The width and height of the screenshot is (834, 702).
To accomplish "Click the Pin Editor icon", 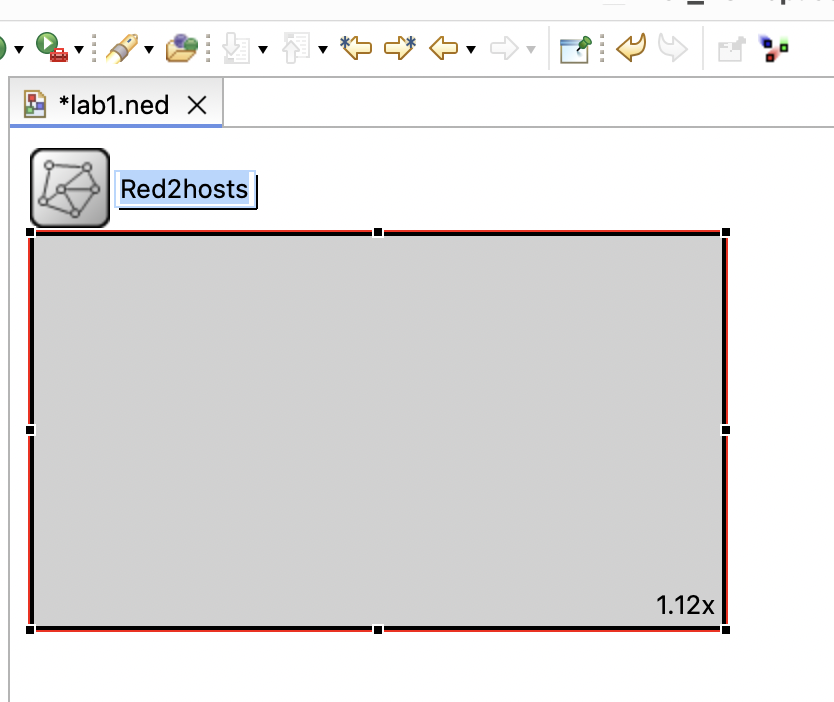I will pyautogui.click(x=576, y=49).
